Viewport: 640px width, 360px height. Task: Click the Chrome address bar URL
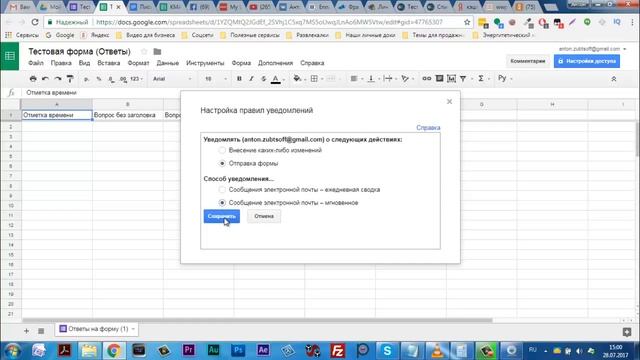pos(269,22)
